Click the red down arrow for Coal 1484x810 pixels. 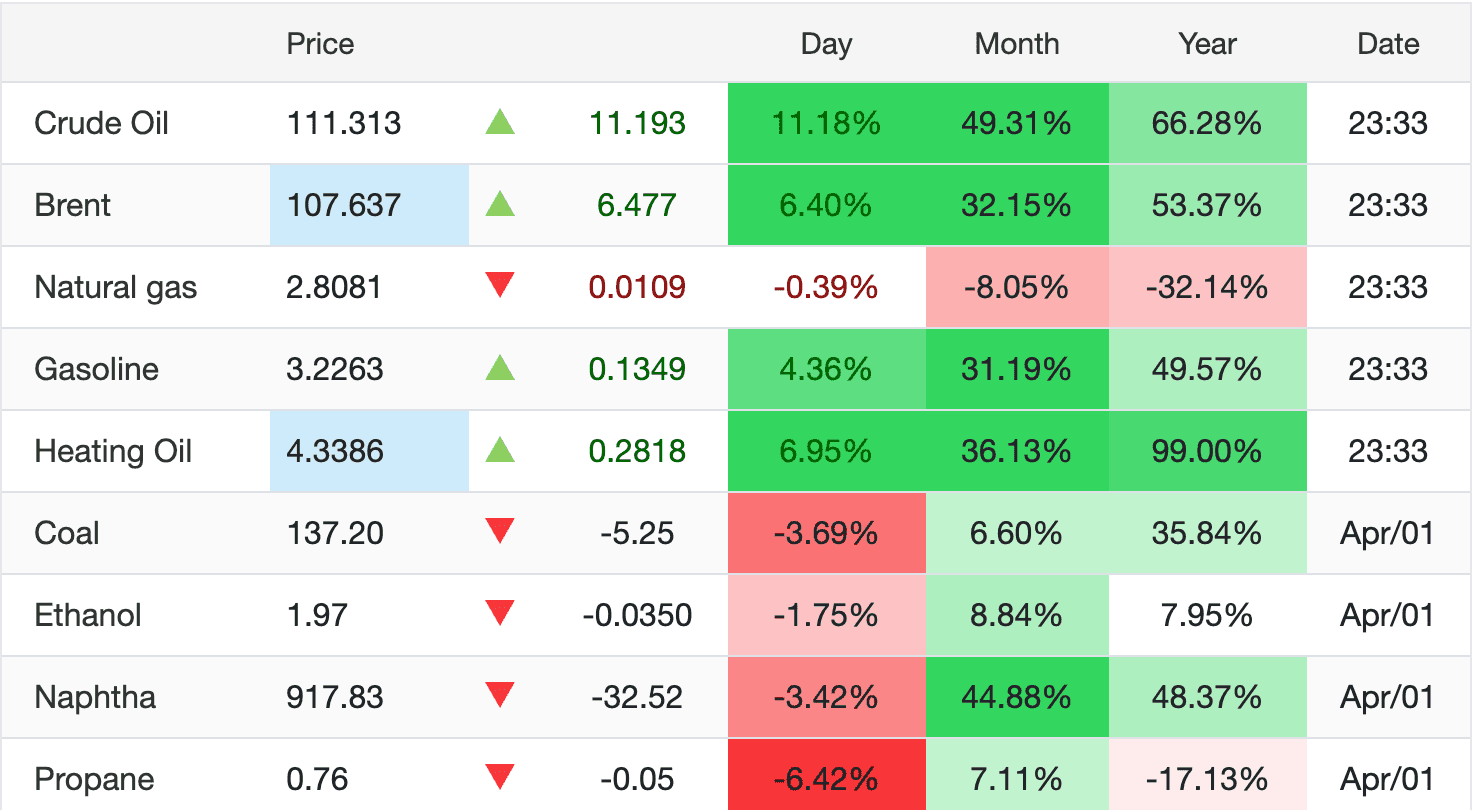pyautogui.click(x=500, y=532)
